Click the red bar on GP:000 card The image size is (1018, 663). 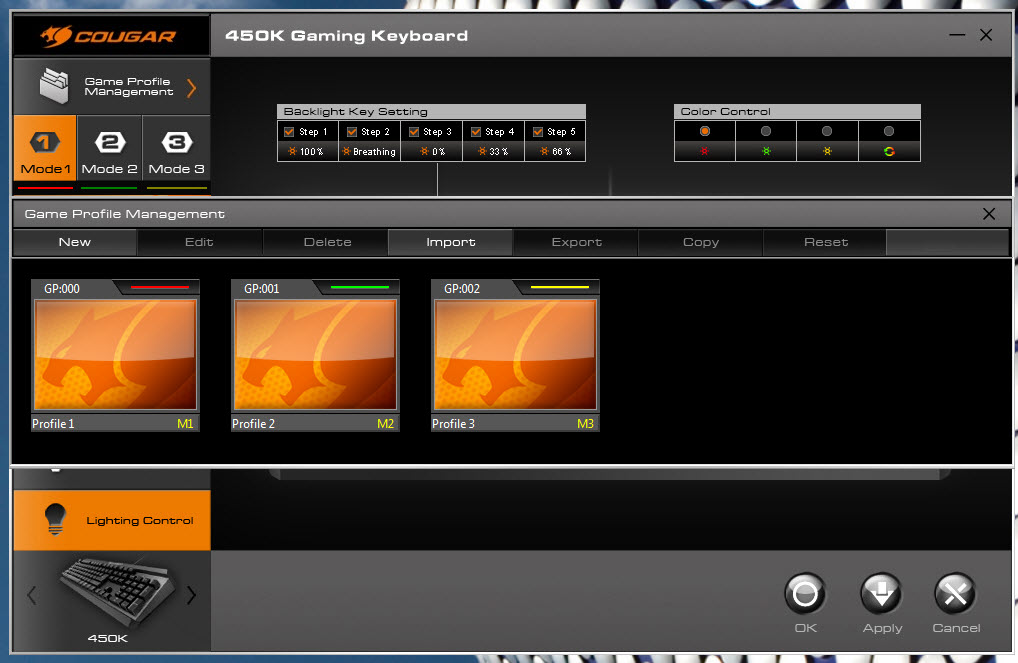pyautogui.click(x=160, y=287)
